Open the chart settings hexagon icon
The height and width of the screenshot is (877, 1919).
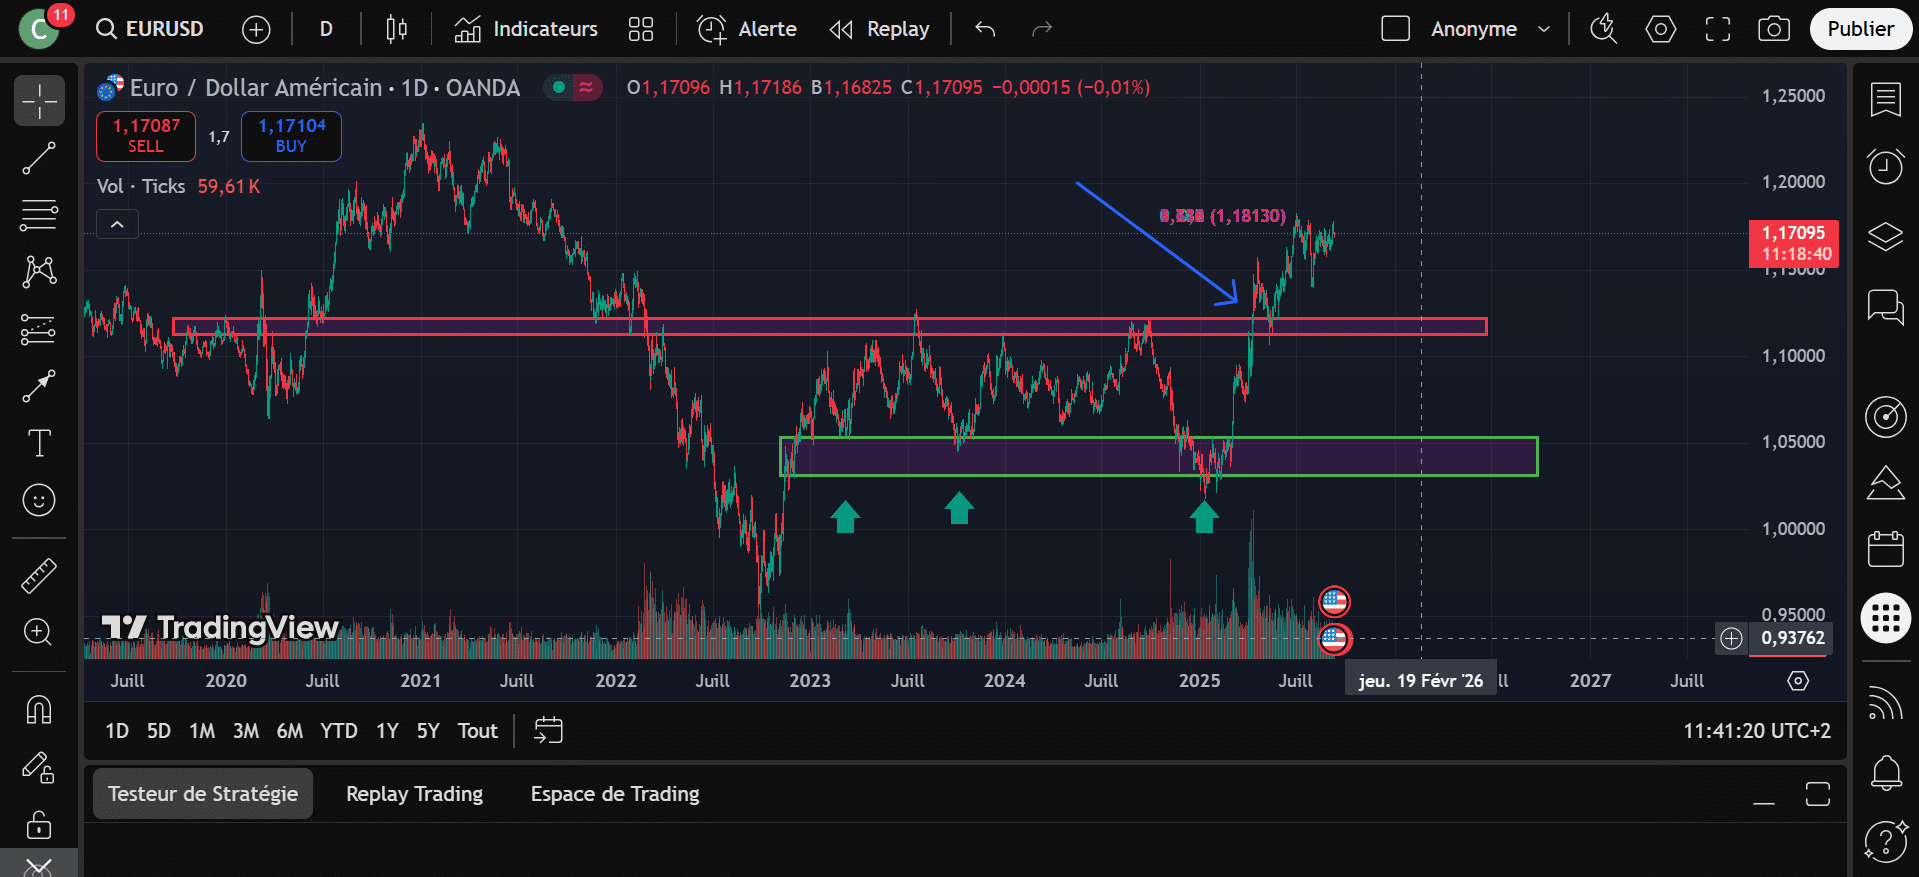pos(1661,29)
